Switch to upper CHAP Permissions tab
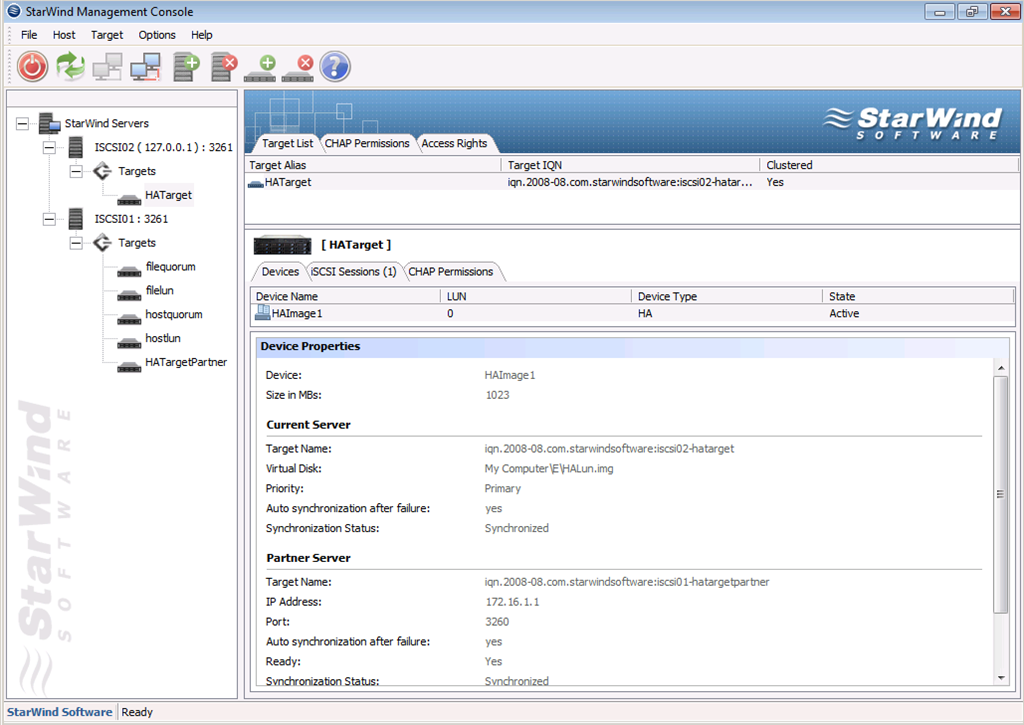This screenshot has width=1024, height=725. pyautogui.click(x=367, y=143)
